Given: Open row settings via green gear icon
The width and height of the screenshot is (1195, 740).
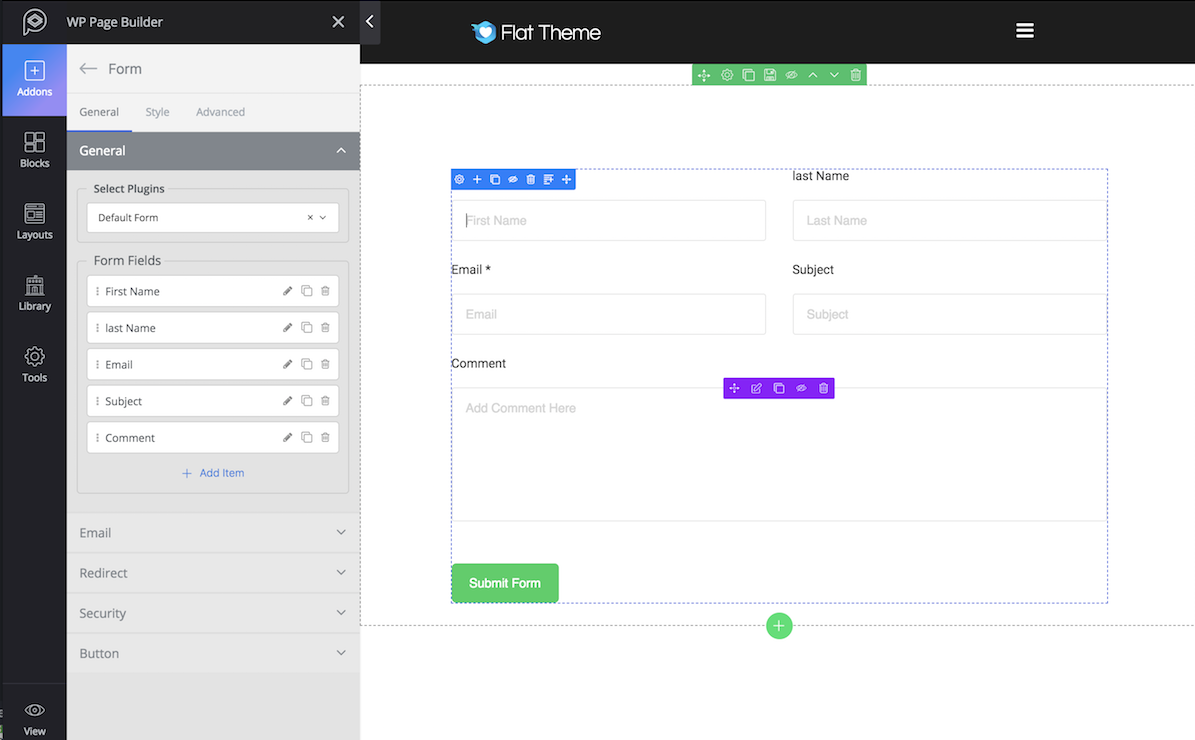Looking at the screenshot, I should click(727, 75).
